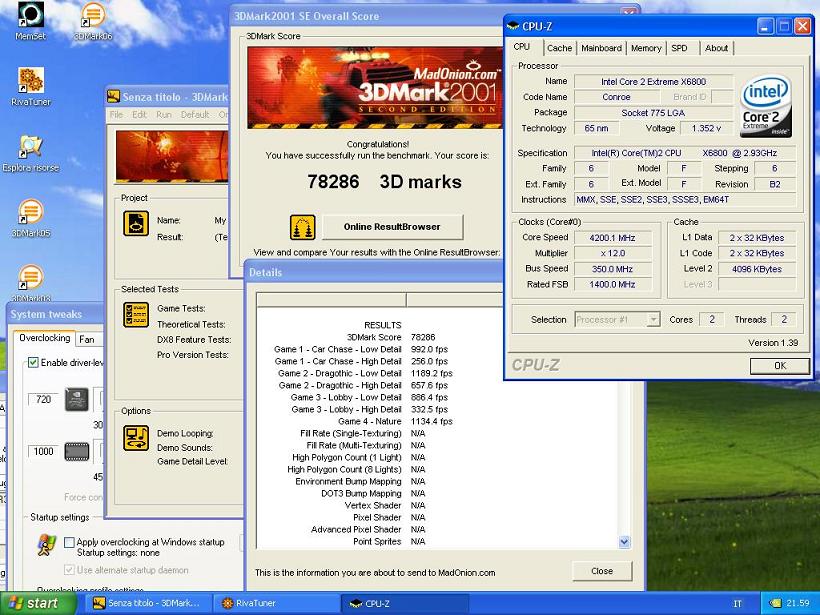
Task: Toggle Use alternate startup daemon checkbox
Action: pyautogui.click(x=69, y=570)
